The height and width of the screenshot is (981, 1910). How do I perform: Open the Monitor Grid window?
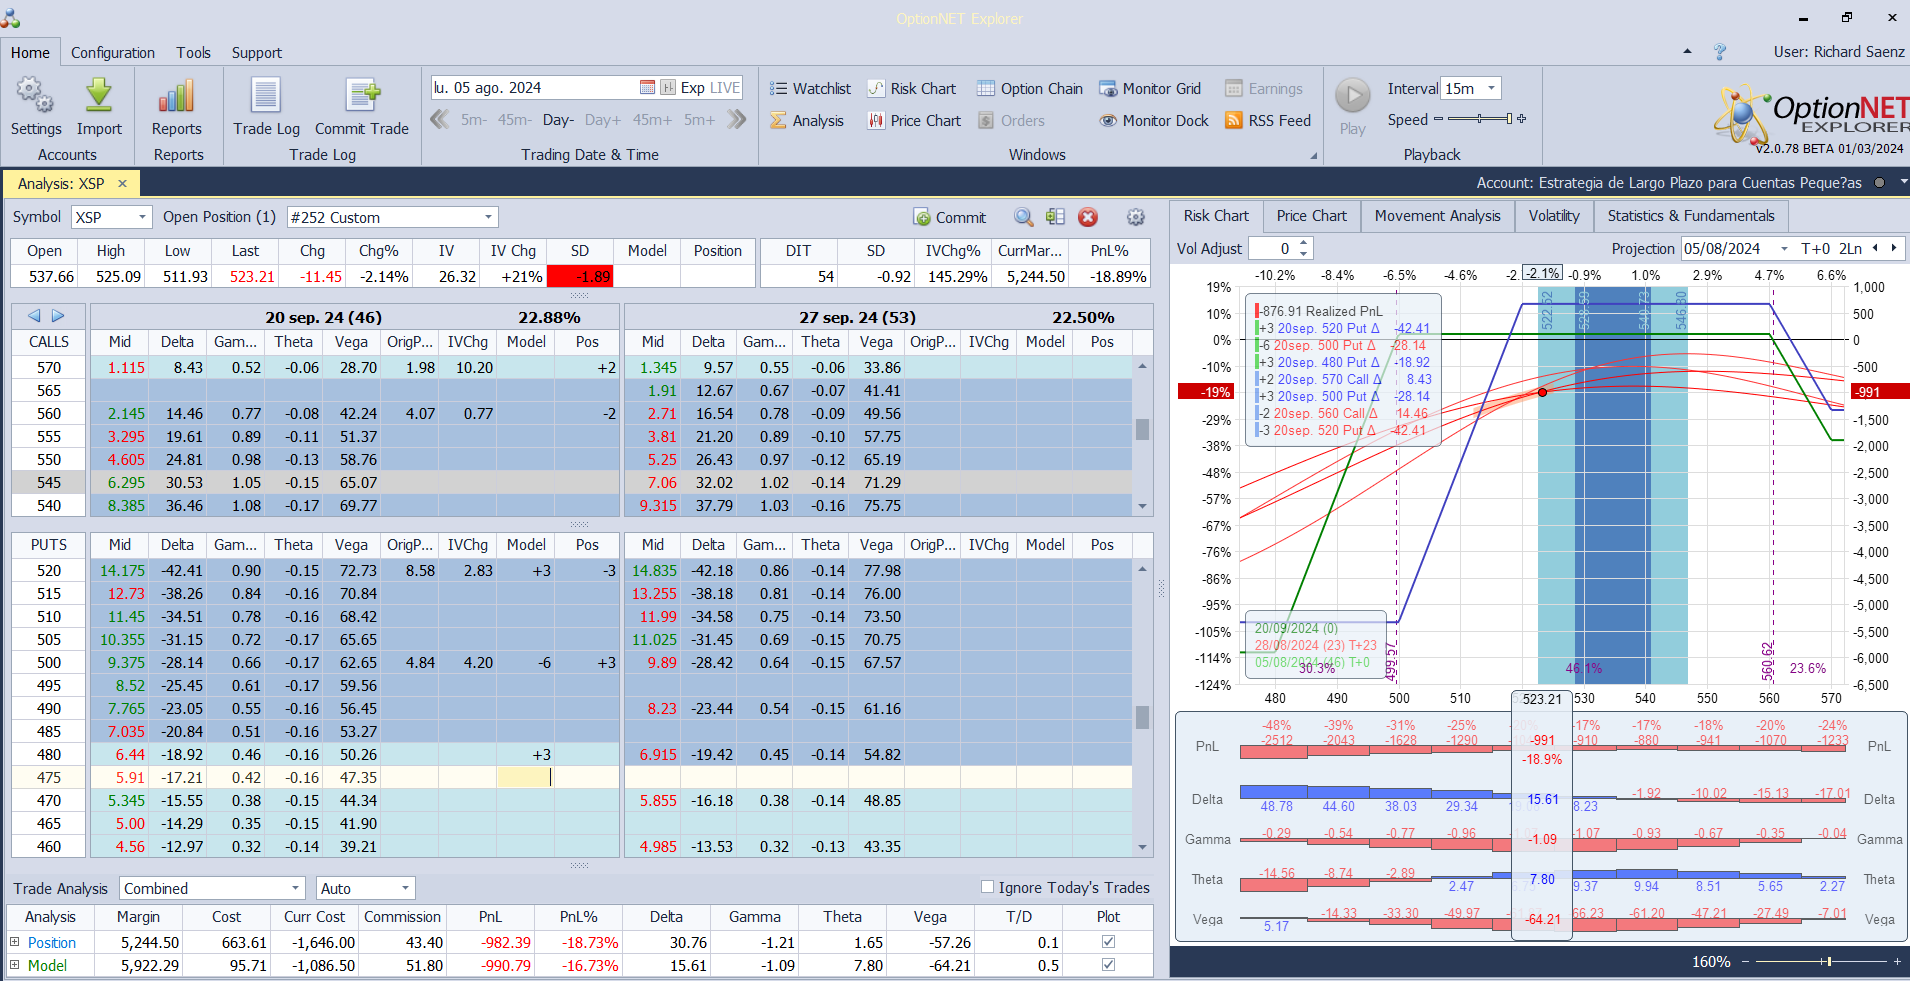(x=1150, y=89)
